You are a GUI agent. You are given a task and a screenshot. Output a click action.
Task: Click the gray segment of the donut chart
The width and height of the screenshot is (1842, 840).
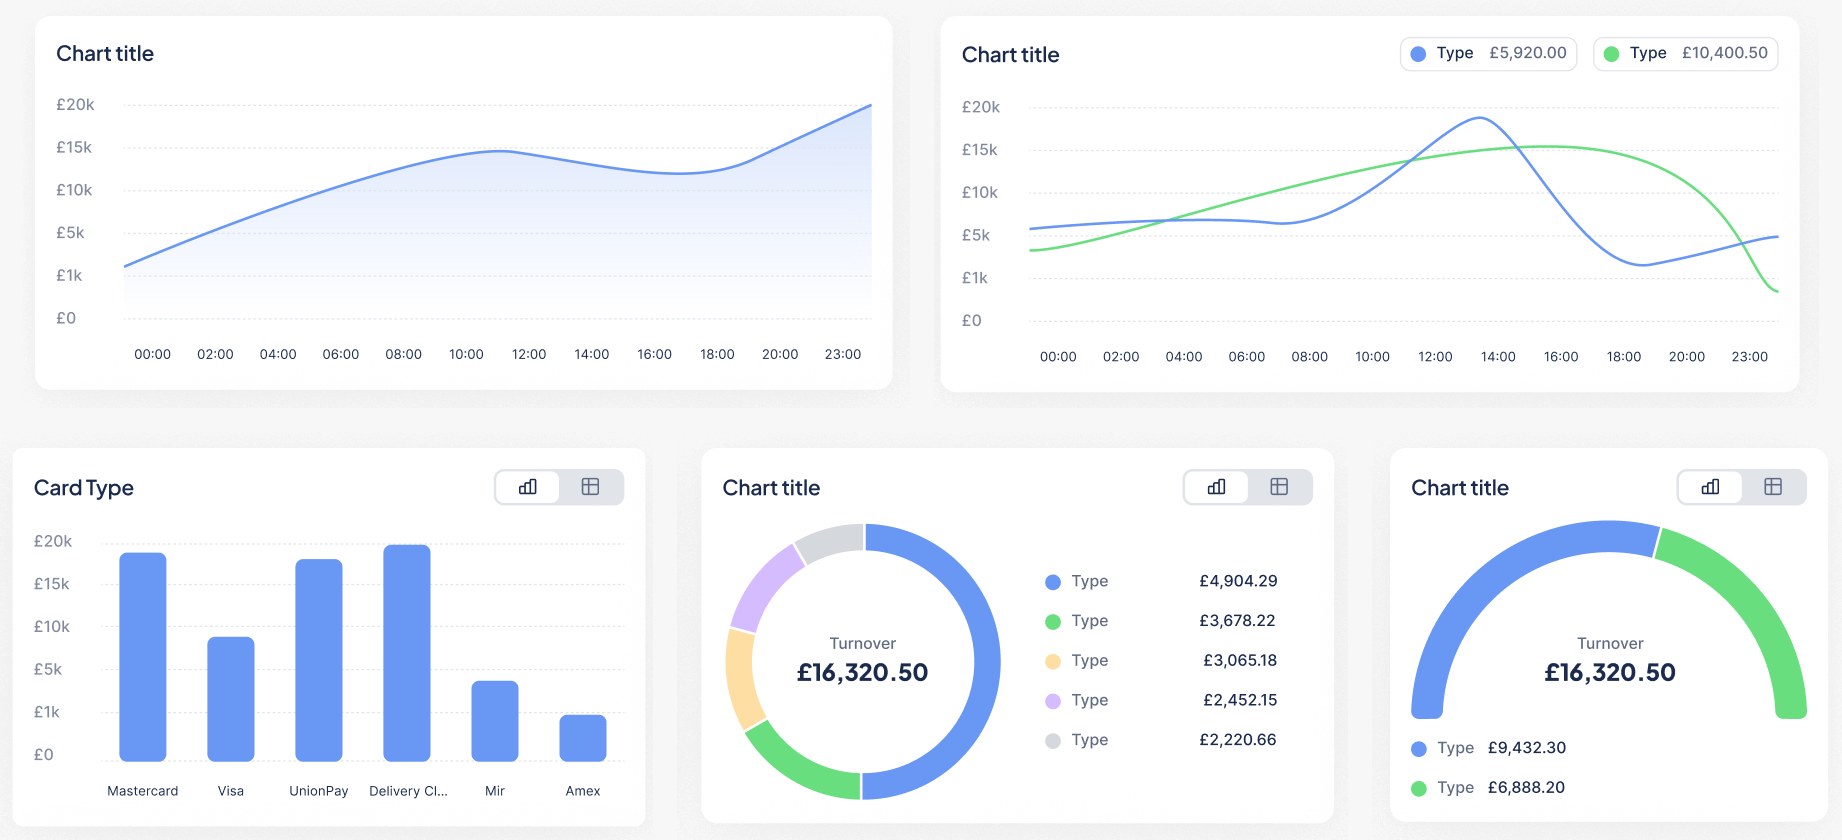click(830, 541)
